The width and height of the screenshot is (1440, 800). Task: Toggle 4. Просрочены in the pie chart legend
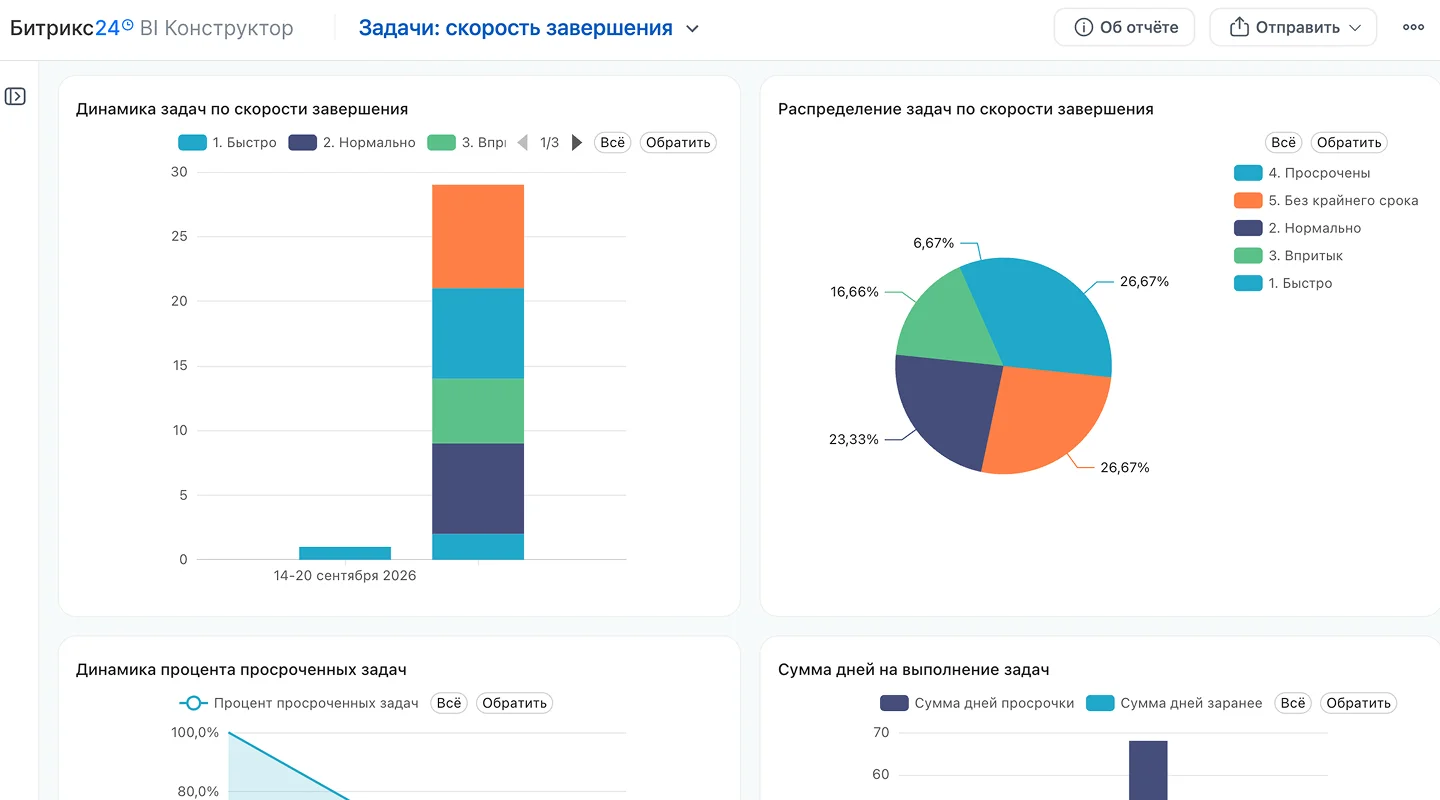[x=1302, y=173]
